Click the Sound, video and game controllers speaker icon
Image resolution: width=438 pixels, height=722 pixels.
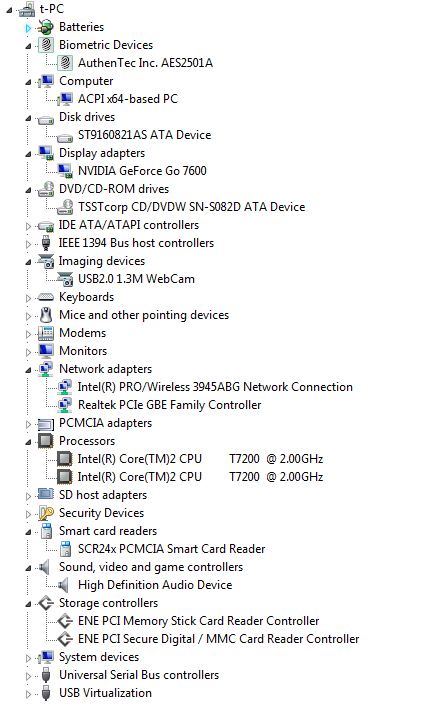tap(45, 567)
